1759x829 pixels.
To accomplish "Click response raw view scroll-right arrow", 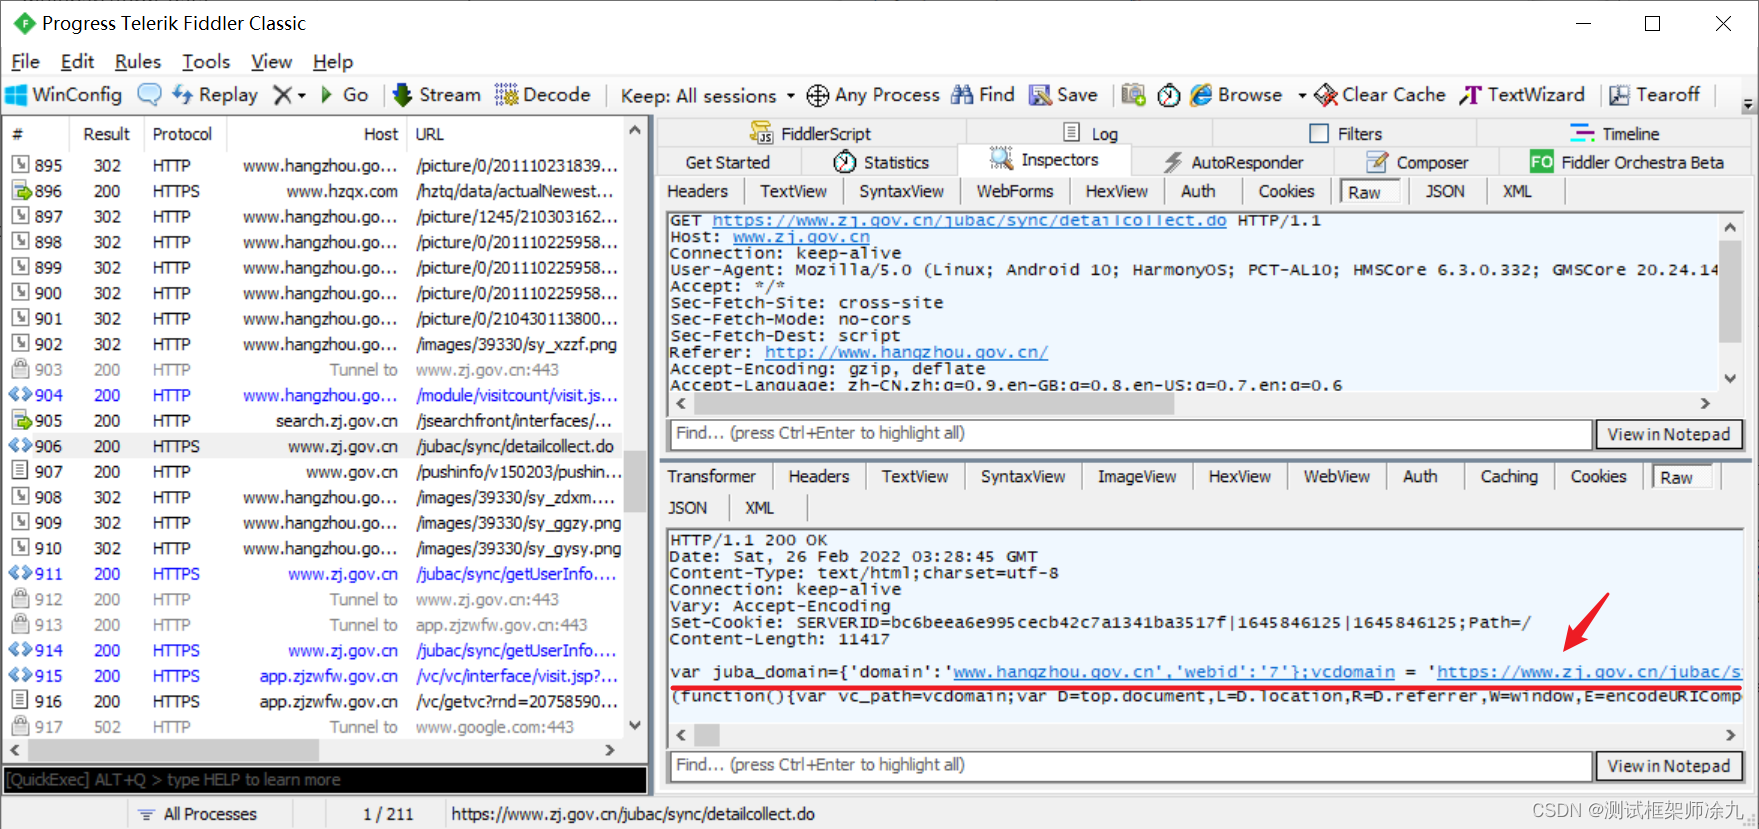I will 1730,735.
